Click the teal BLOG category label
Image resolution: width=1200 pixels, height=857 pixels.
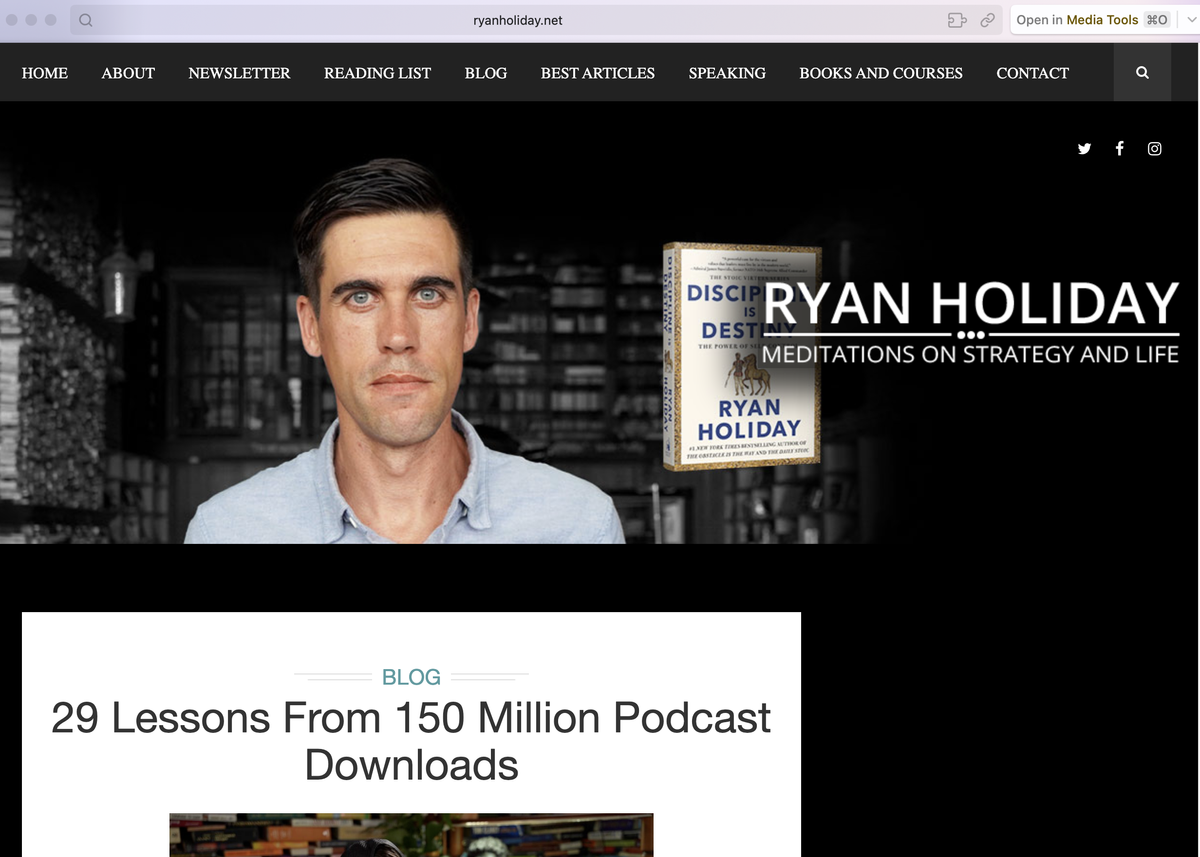point(411,677)
